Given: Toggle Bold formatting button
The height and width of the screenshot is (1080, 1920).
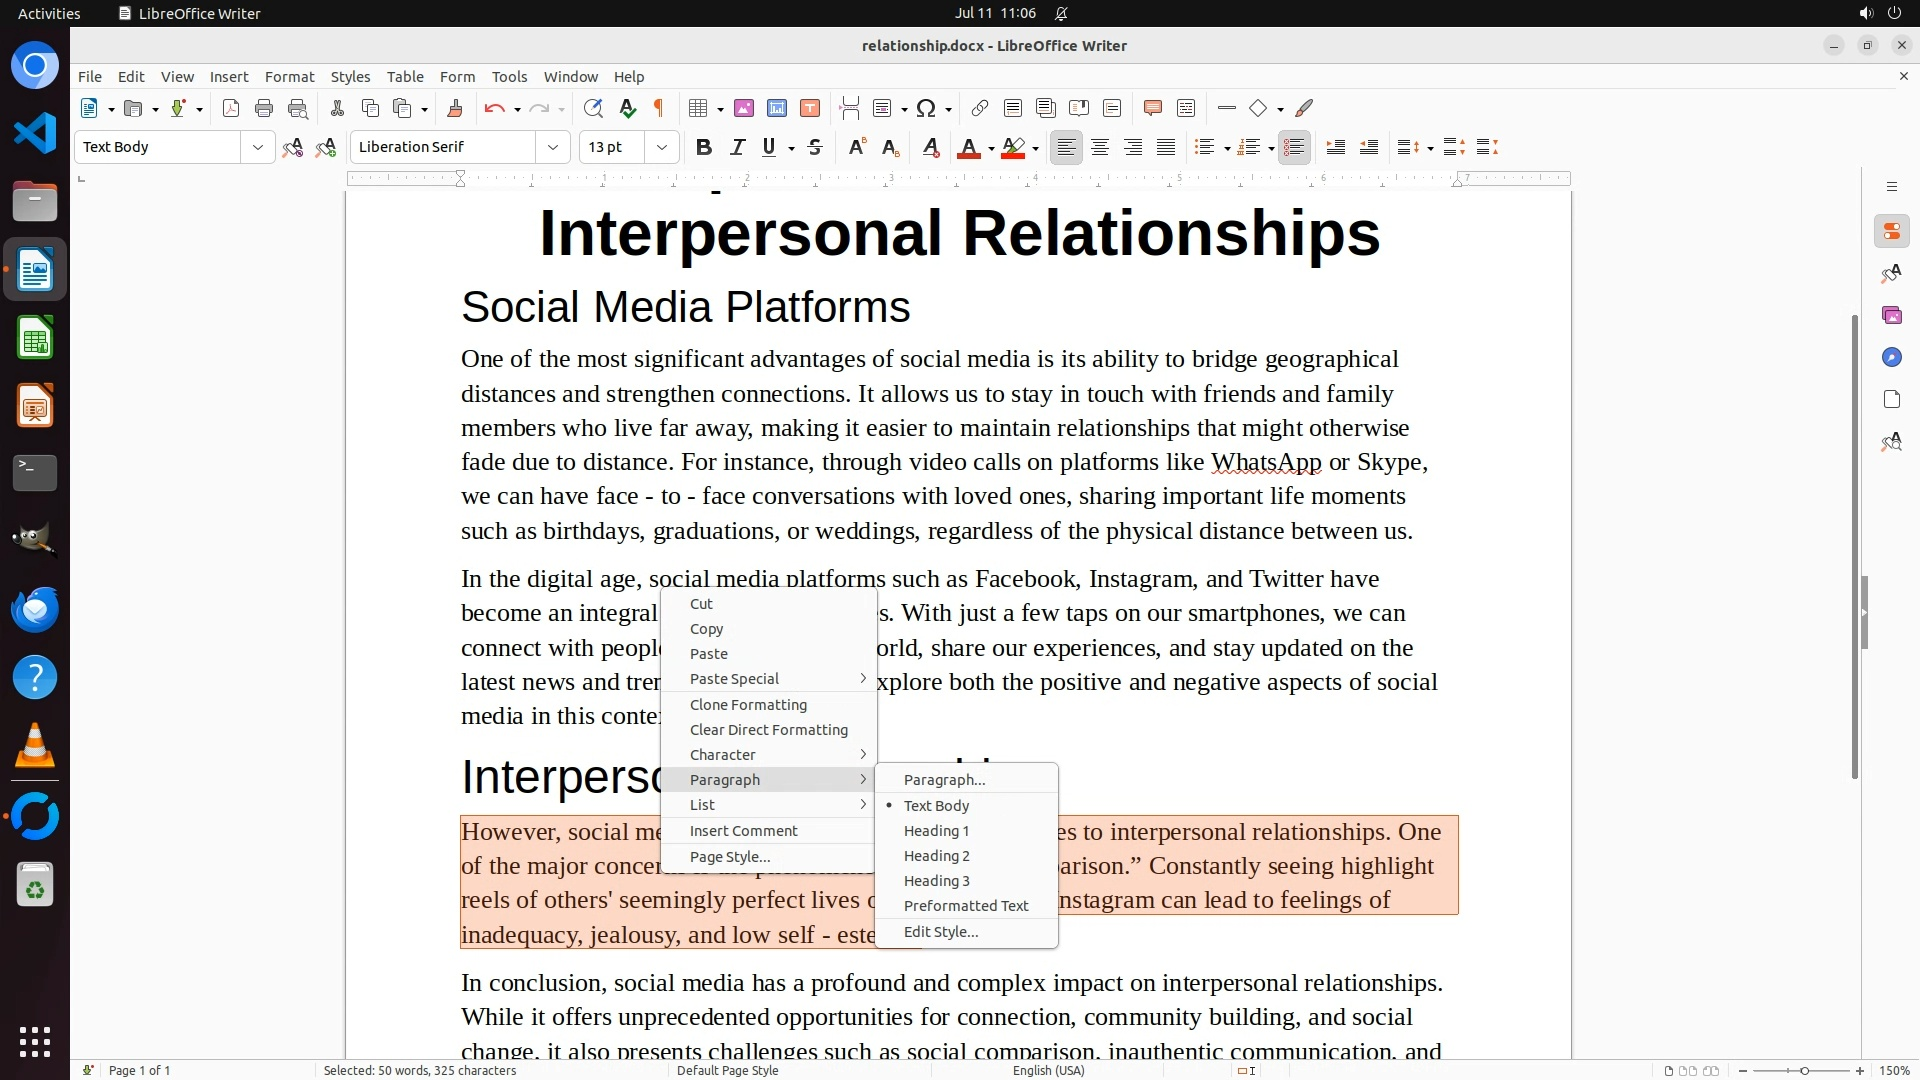Looking at the screenshot, I should pos(704,148).
